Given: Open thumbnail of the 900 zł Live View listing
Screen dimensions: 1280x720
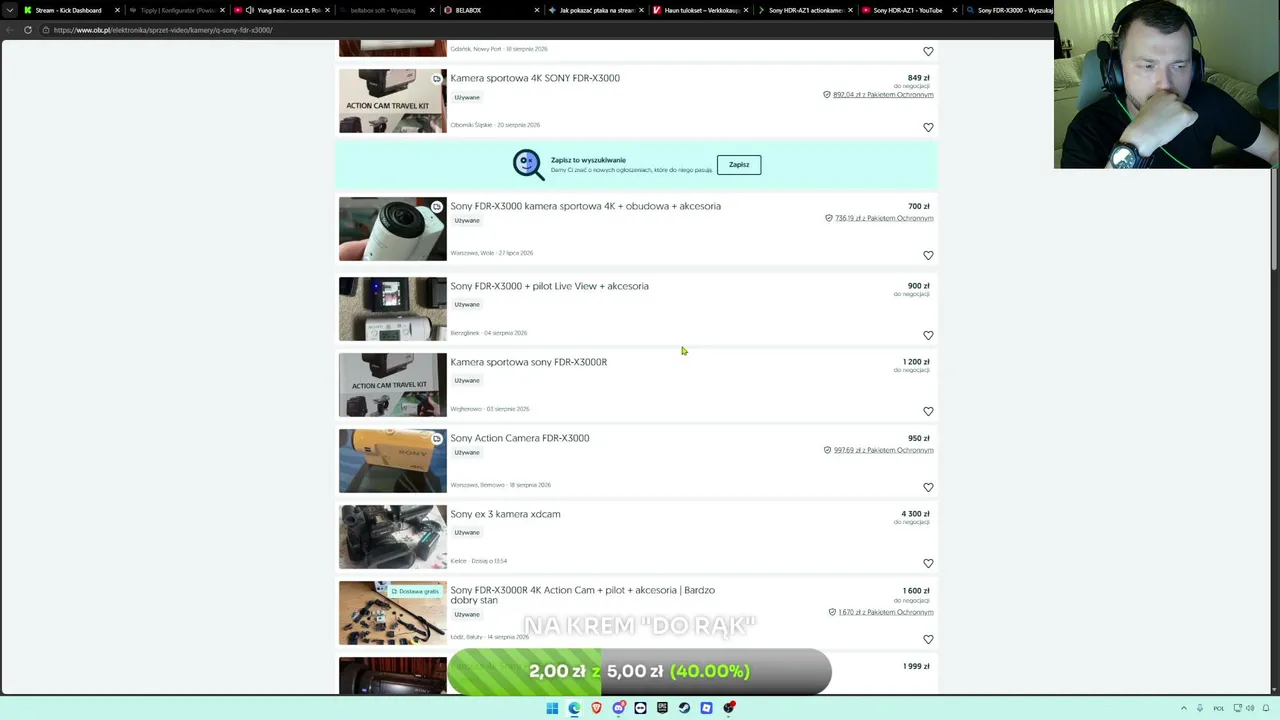Looking at the screenshot, I should point(393,309).
